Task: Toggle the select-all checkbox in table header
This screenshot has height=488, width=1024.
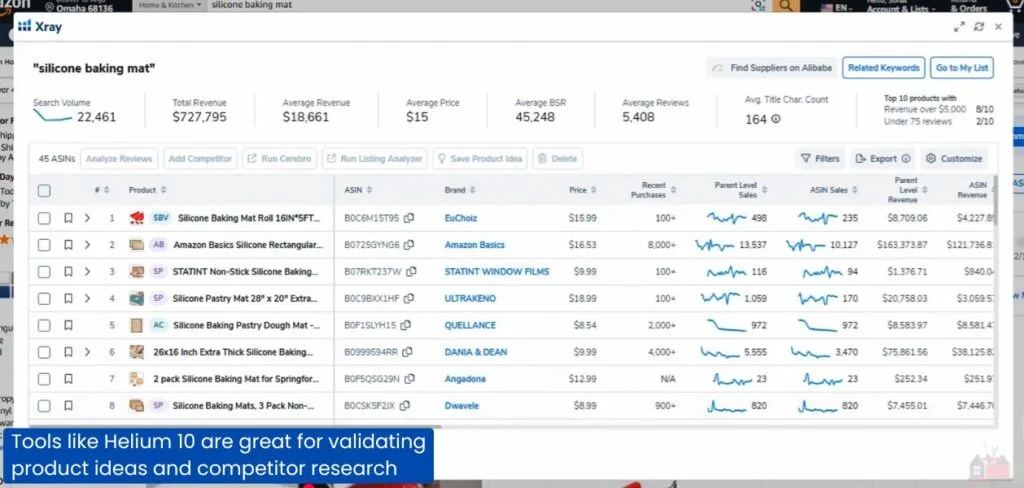Action: click(x=44, y=191)
